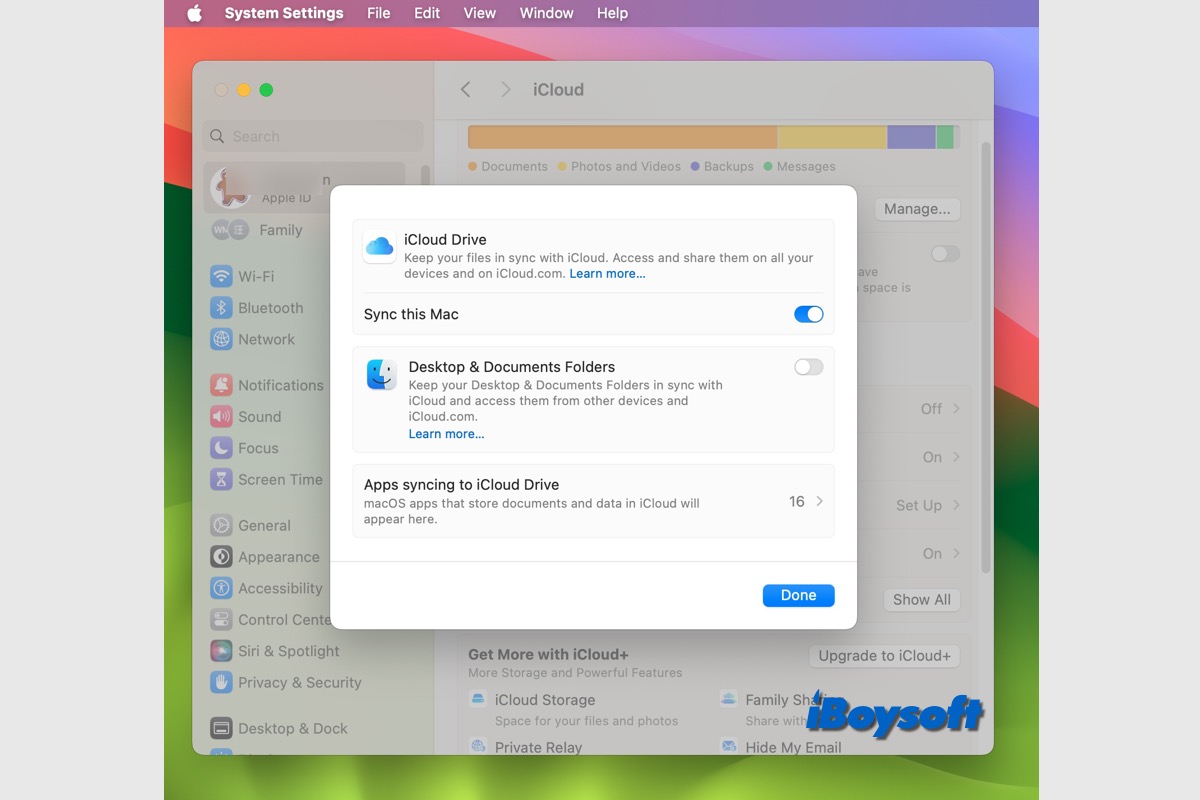Image resolution: width=1200 pixels, height=800 pixels.
Task: Turn off Sync this Mac toggle
Action: (x=808, y=314)
